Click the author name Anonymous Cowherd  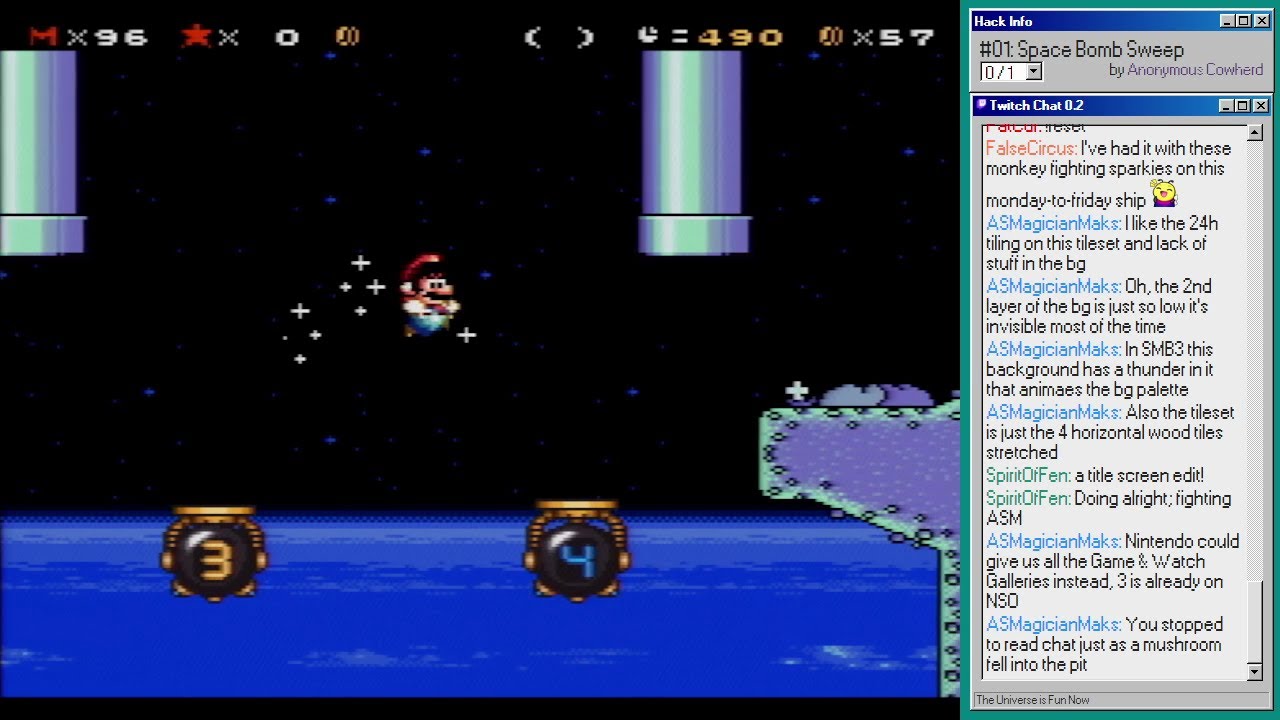1195,70
